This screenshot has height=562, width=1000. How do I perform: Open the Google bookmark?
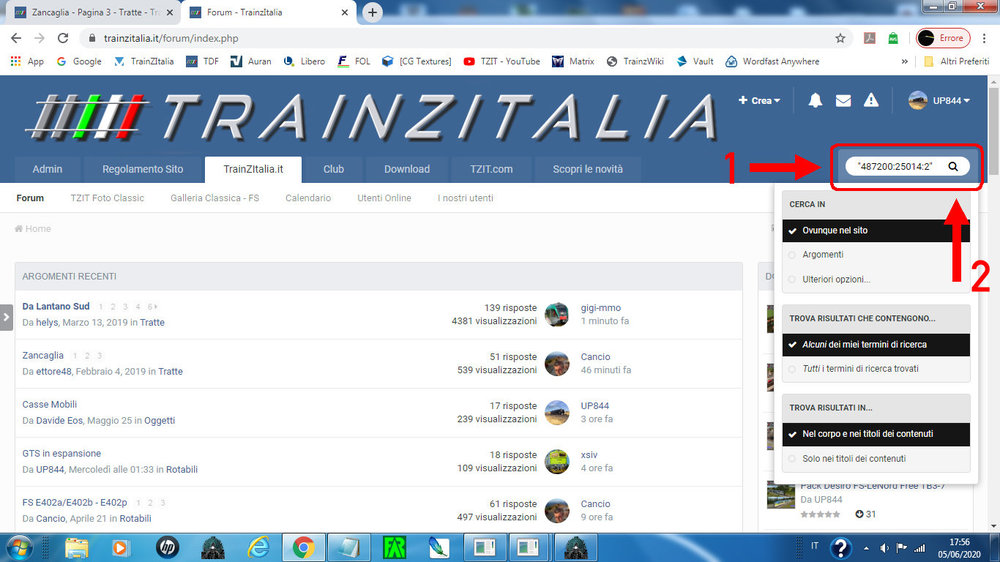(79, 61)
